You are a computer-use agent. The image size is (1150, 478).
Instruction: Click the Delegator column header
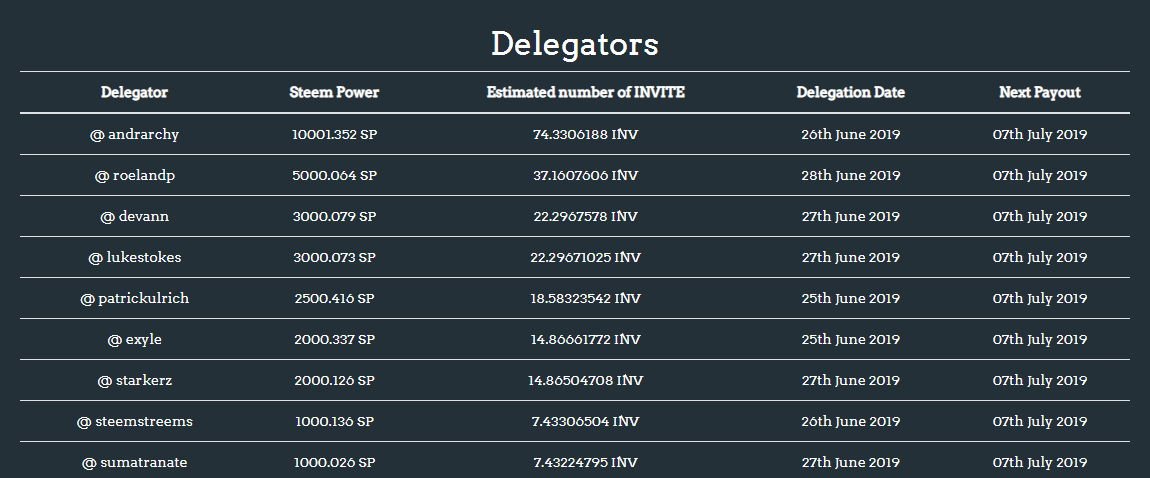click(134, 92)
